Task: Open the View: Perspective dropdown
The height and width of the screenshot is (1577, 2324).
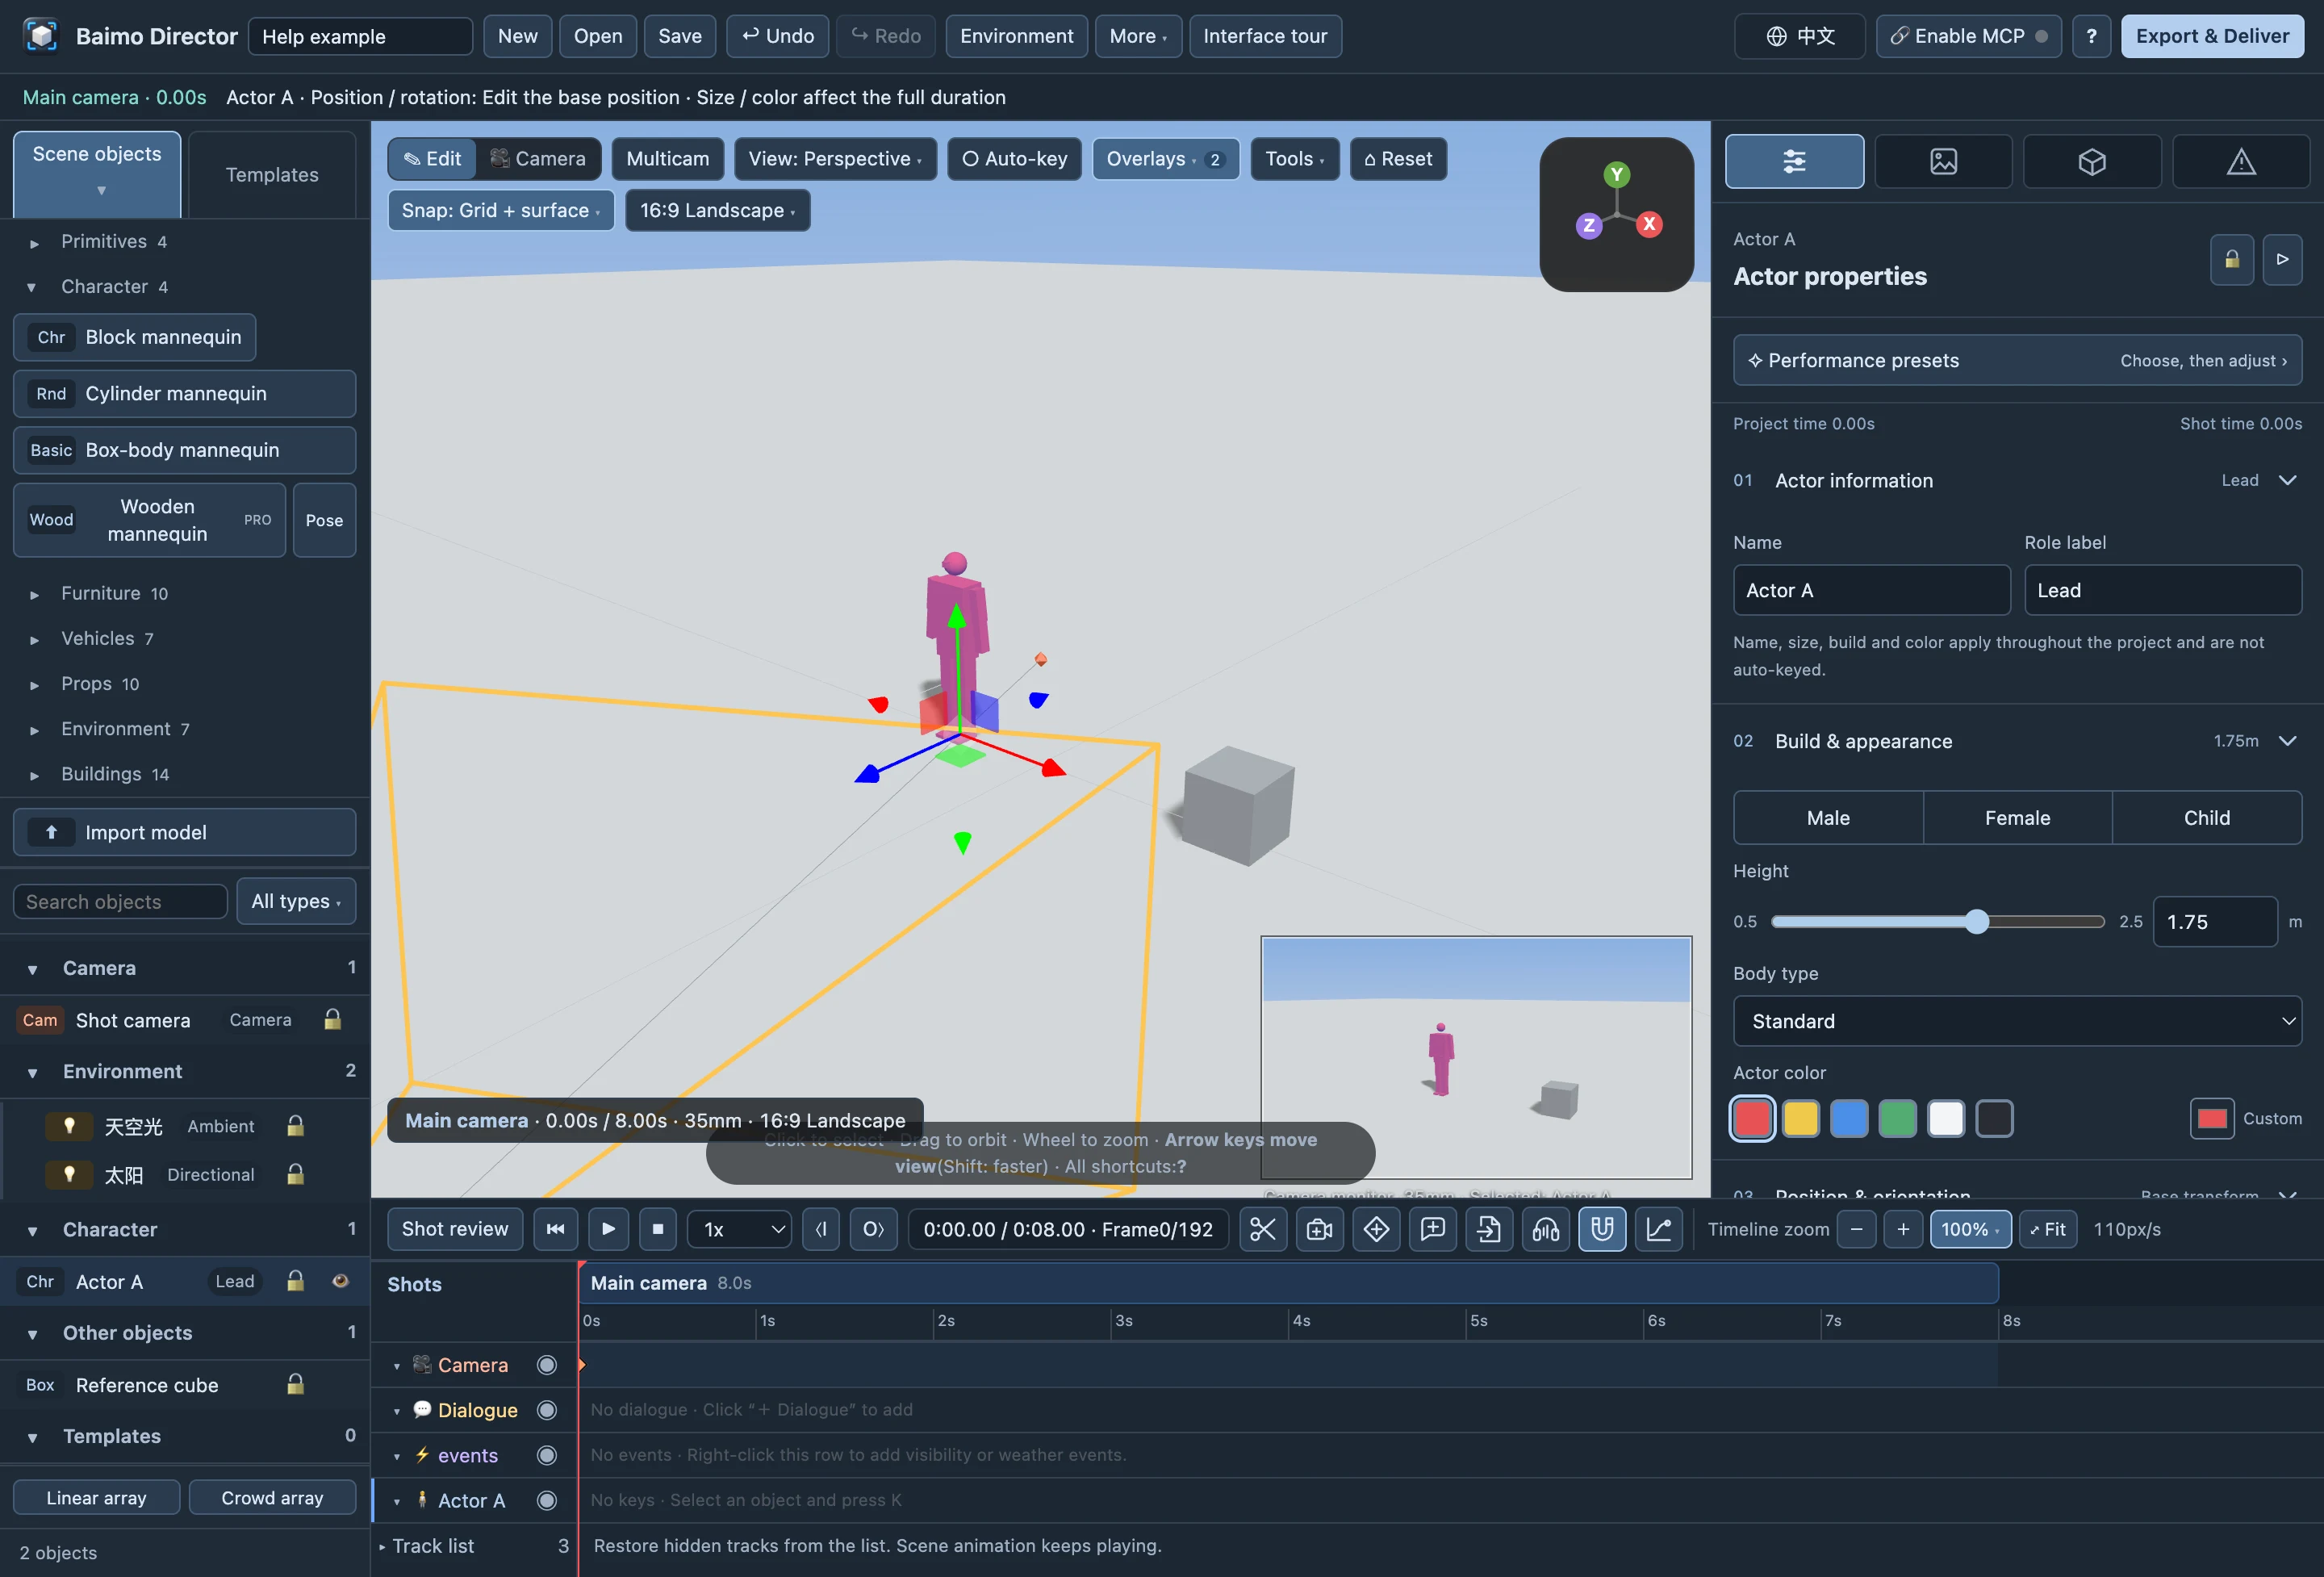Action: pos(835,159)
